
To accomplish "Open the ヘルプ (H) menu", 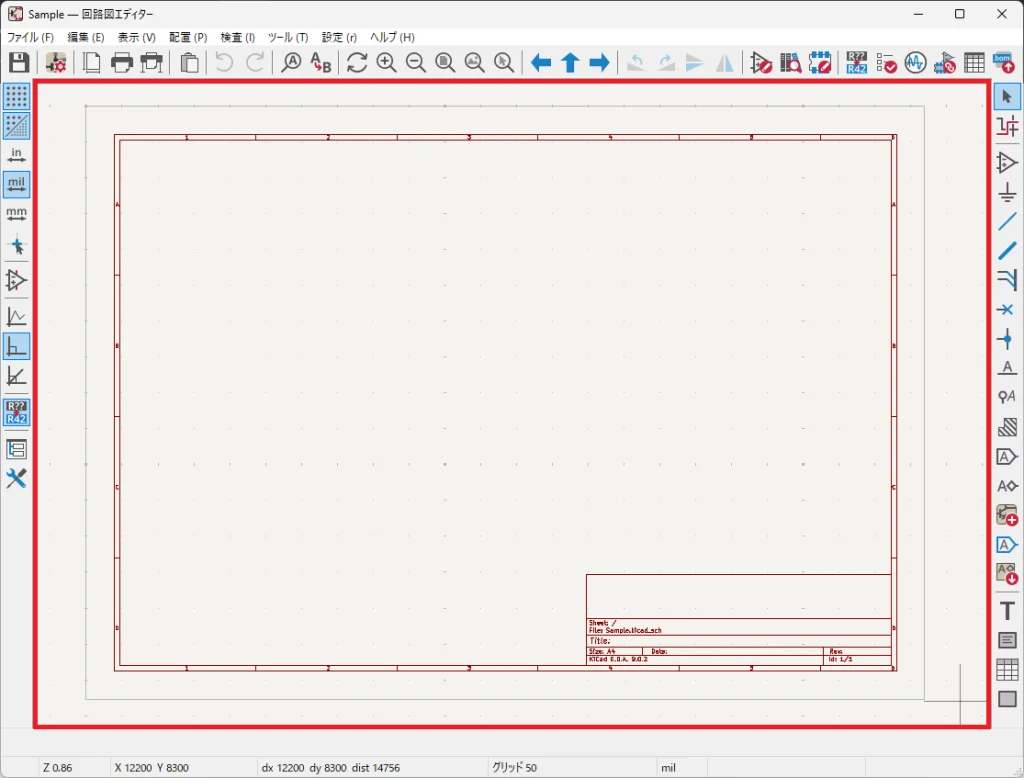I will tap(392, 37).
